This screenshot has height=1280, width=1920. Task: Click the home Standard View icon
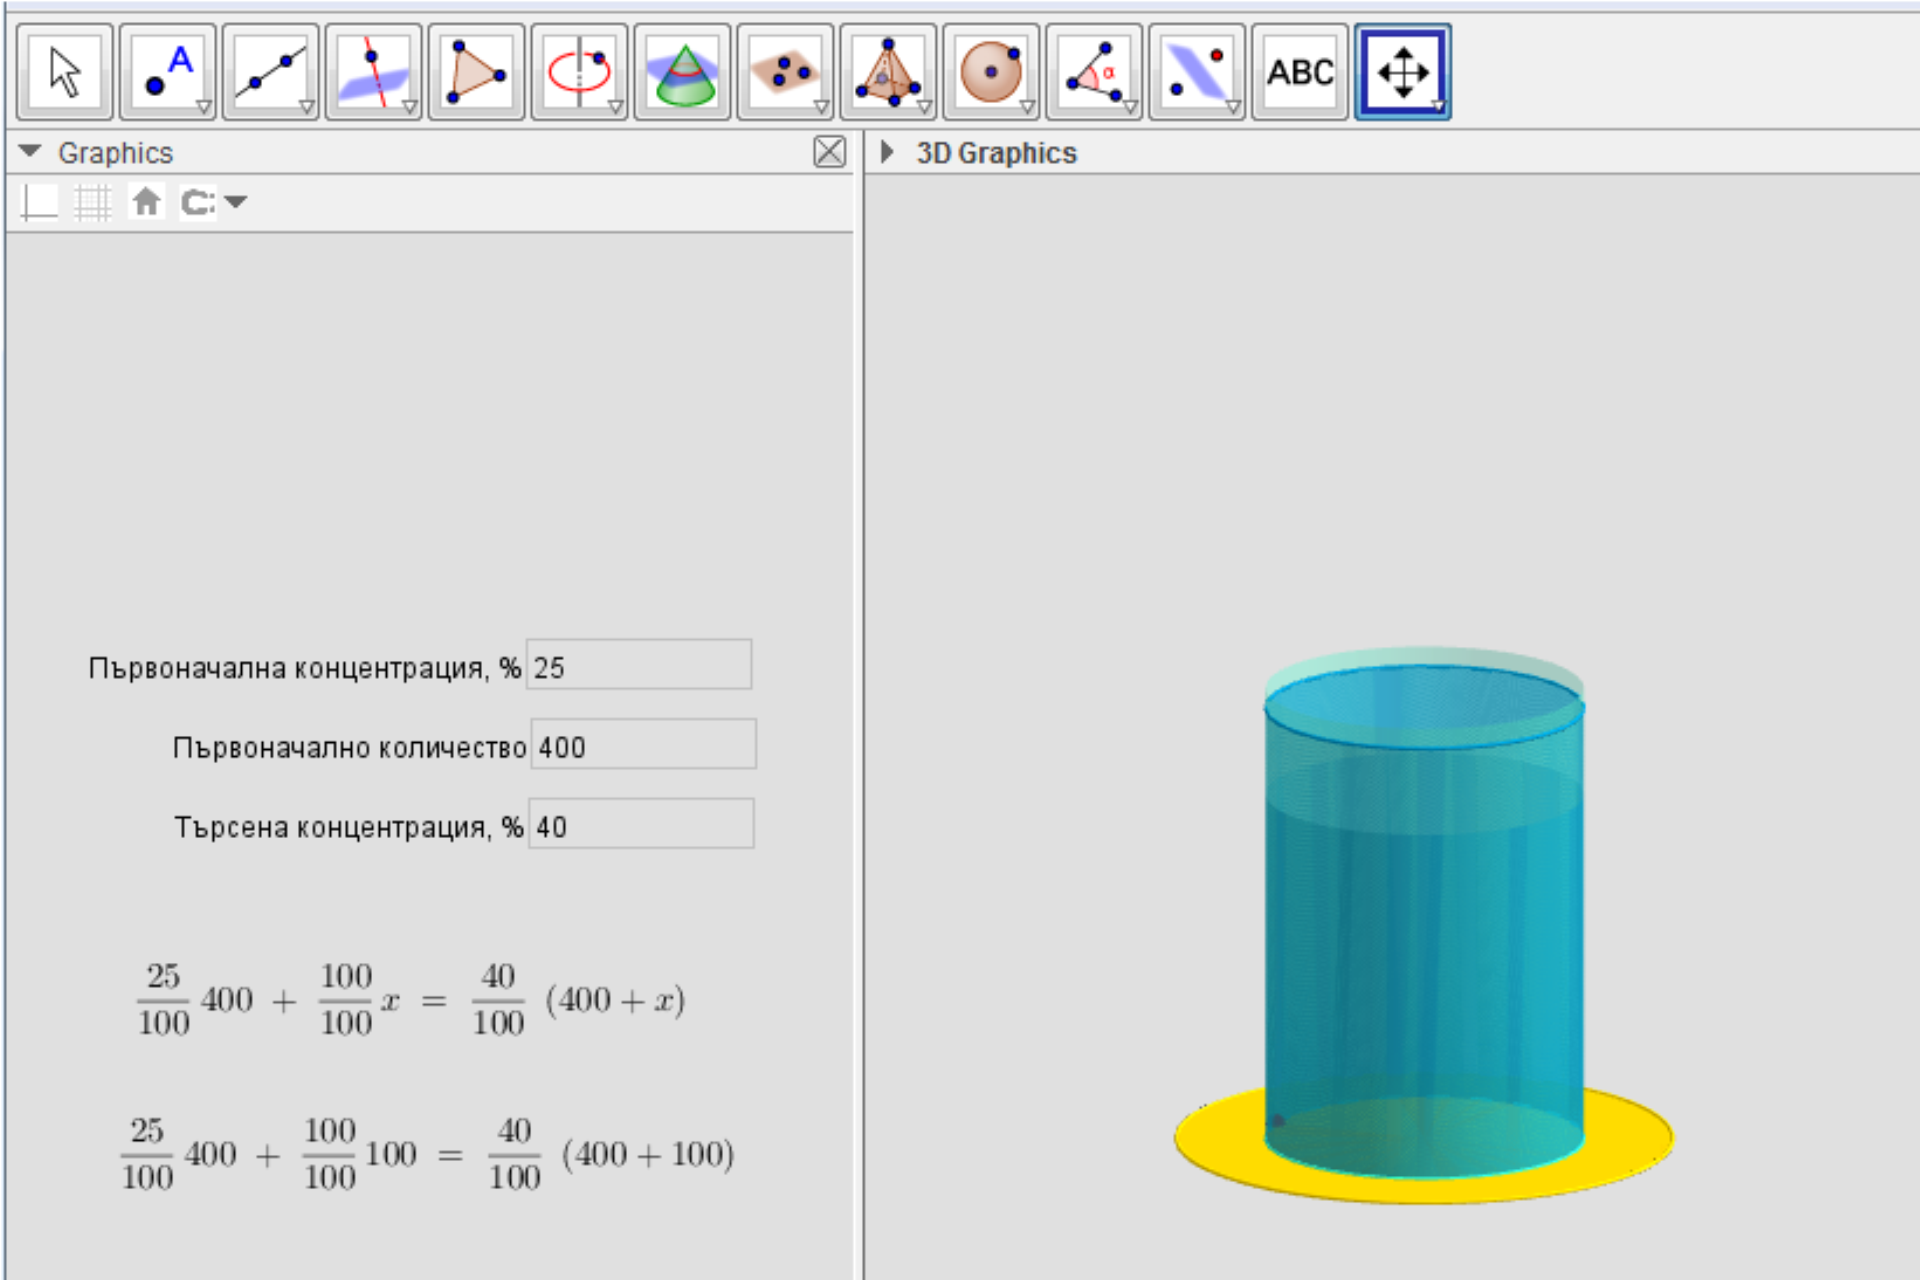pyautogui.click(x=147, y=202)
